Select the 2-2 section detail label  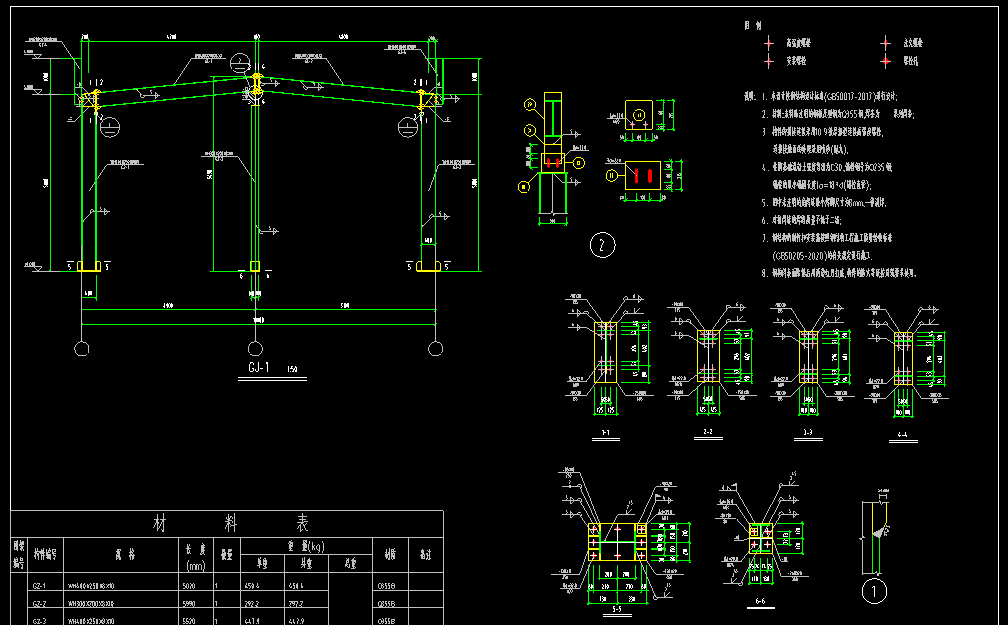coord(707,433)
